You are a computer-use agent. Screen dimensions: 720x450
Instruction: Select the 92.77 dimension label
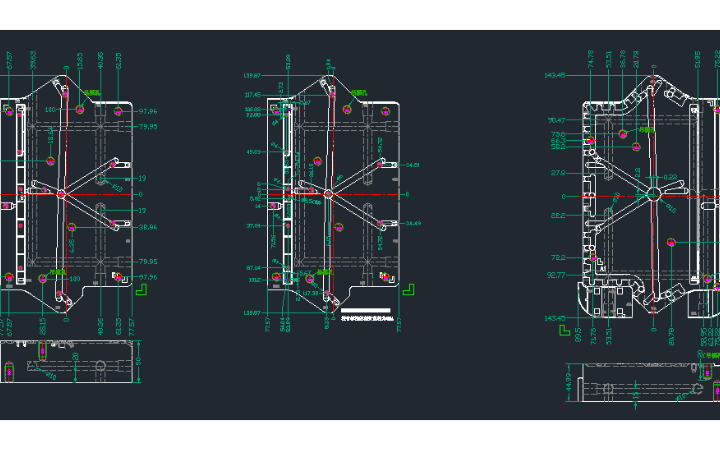[x=557, y=276]
